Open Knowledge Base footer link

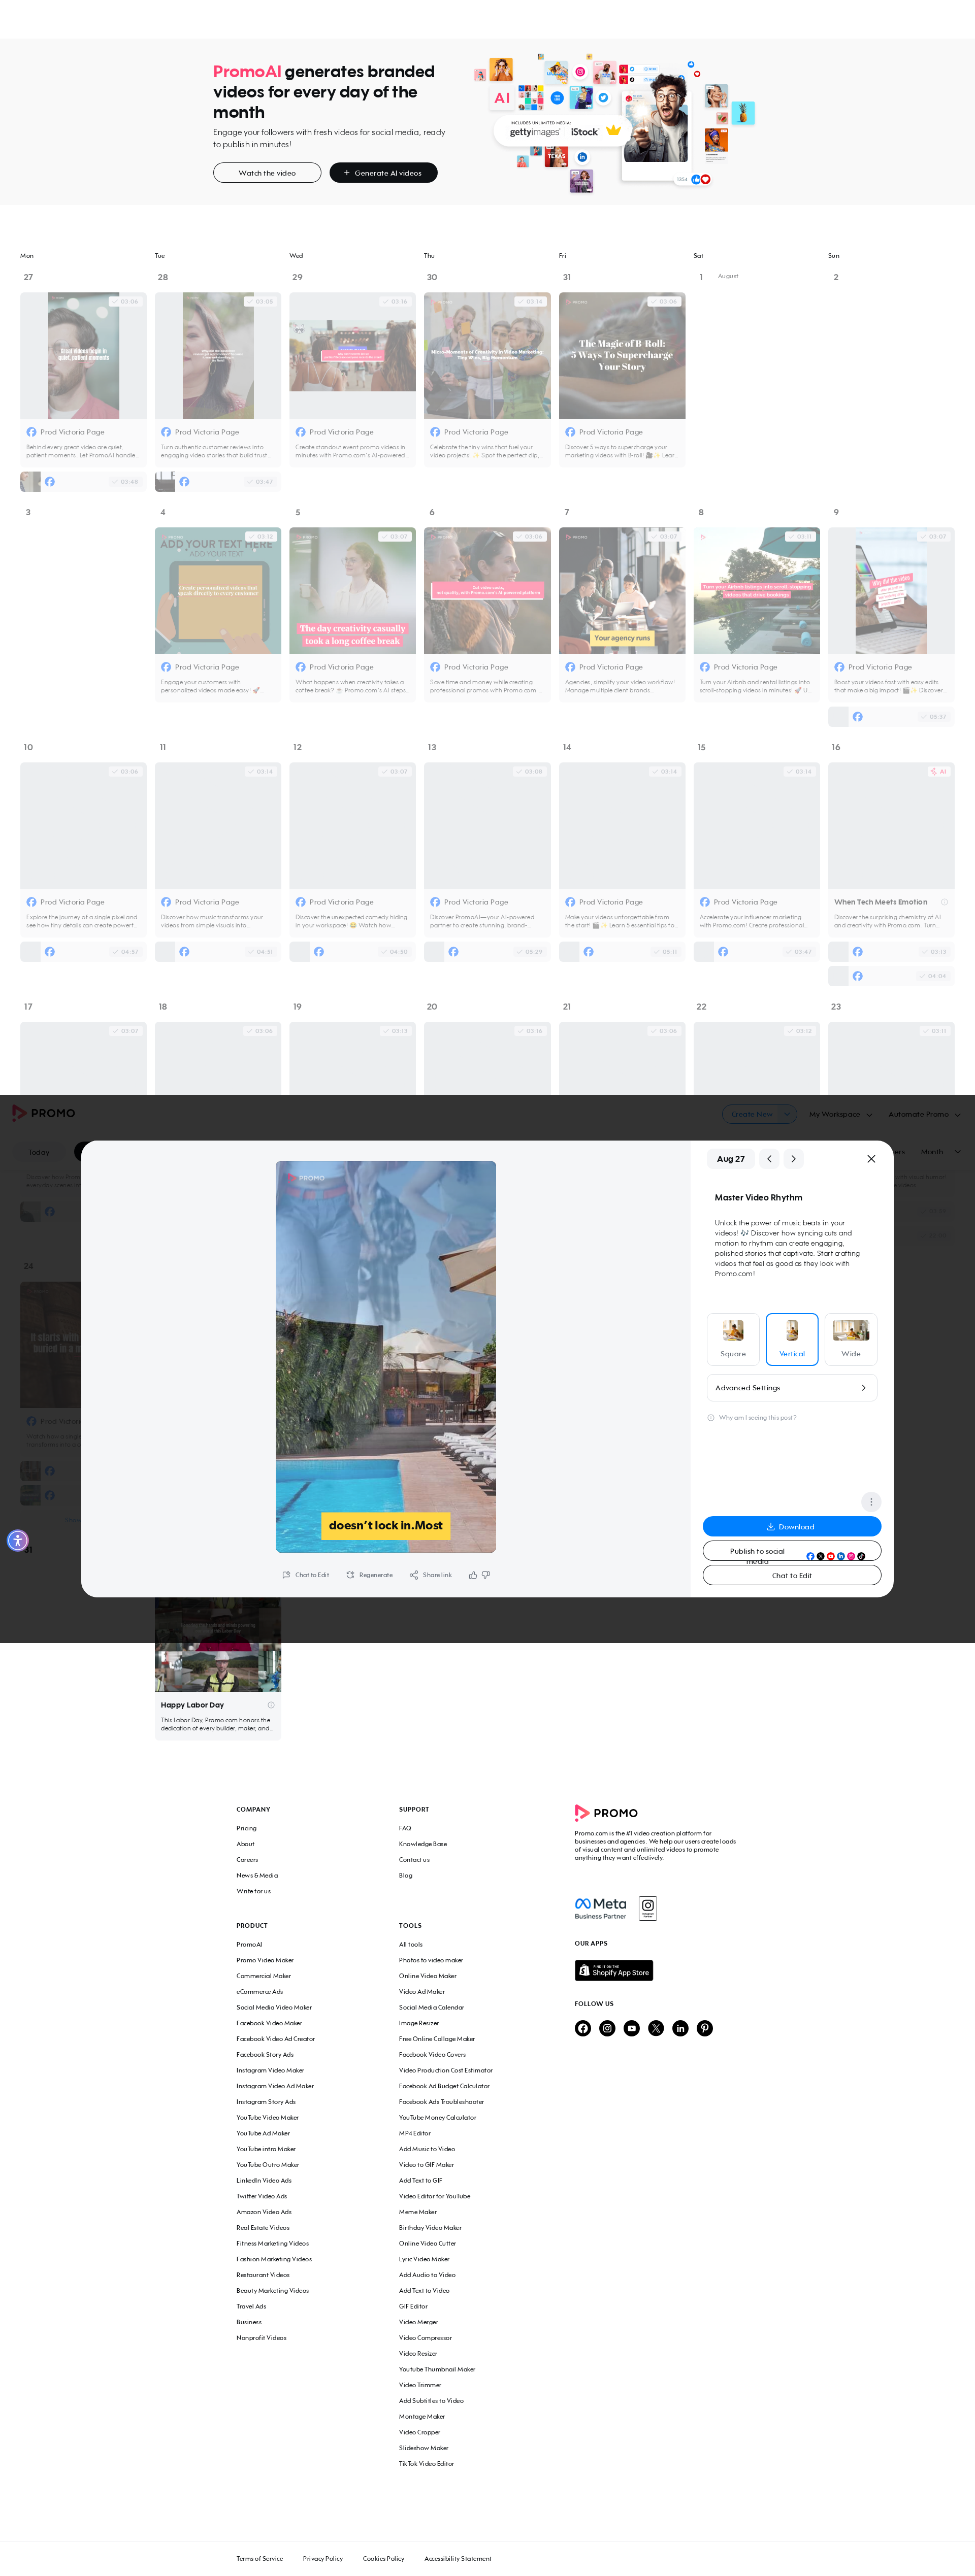tap(423, 1843)
